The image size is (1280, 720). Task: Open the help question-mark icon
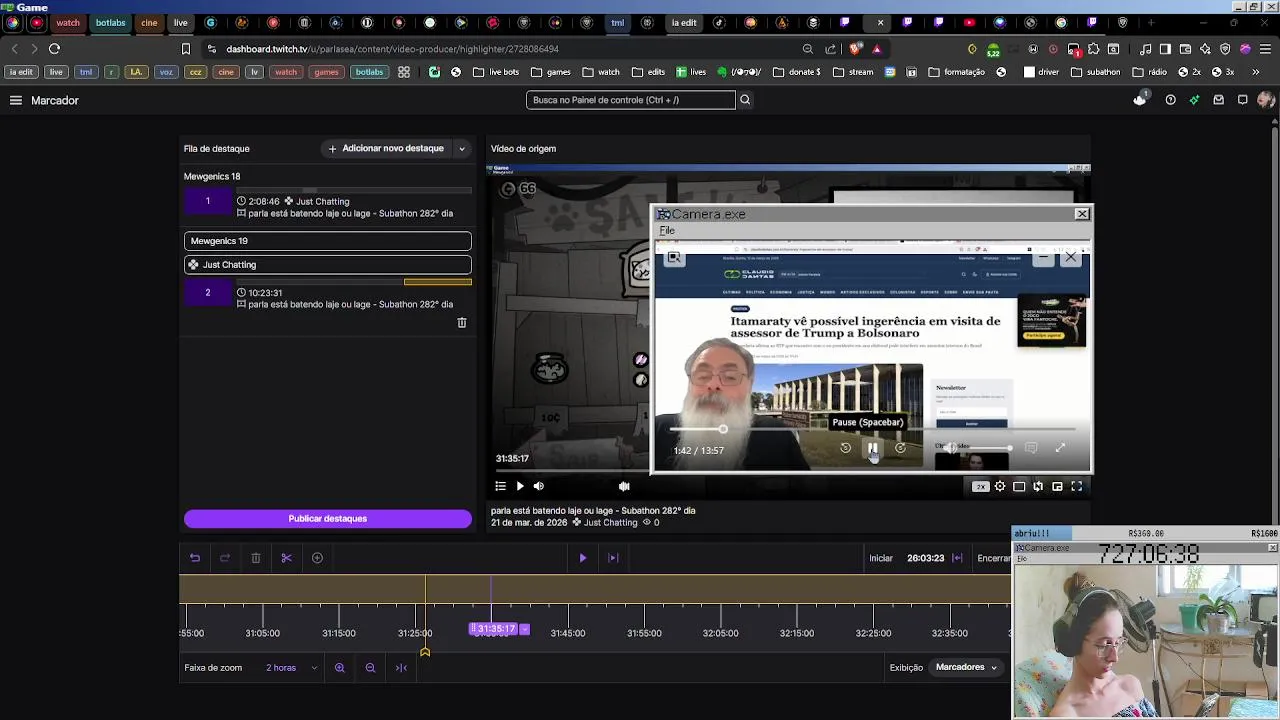tap(1170, 100)
